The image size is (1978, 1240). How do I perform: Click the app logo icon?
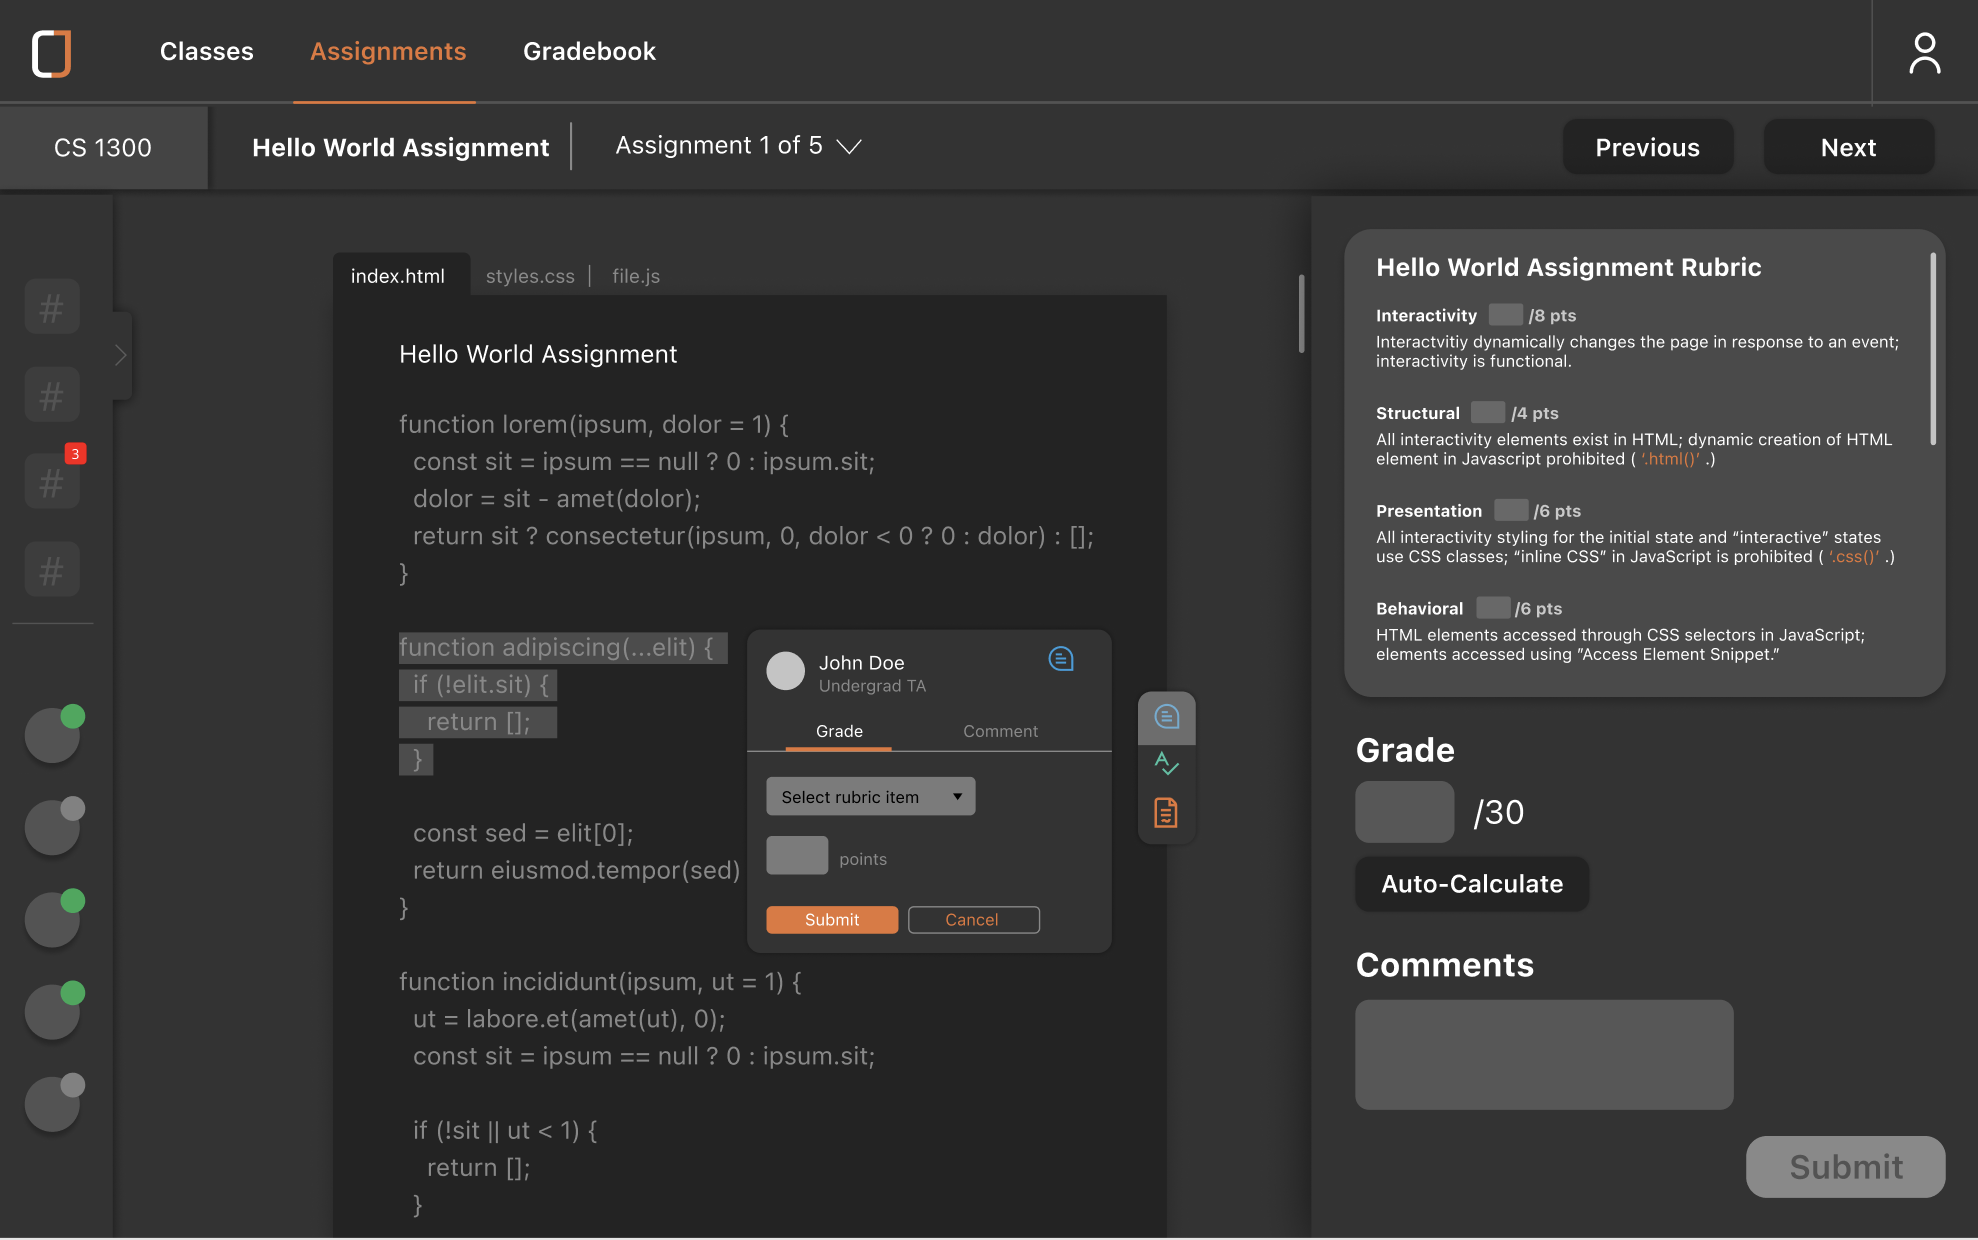(x=52, y=53)
